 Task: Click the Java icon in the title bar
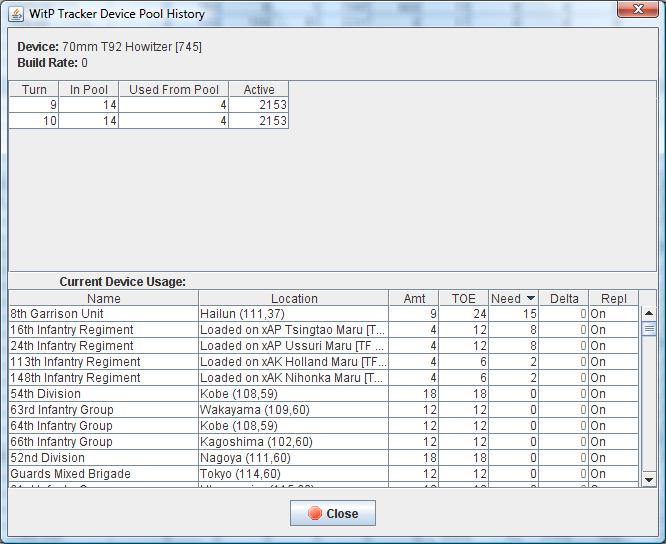click(16, 14)
